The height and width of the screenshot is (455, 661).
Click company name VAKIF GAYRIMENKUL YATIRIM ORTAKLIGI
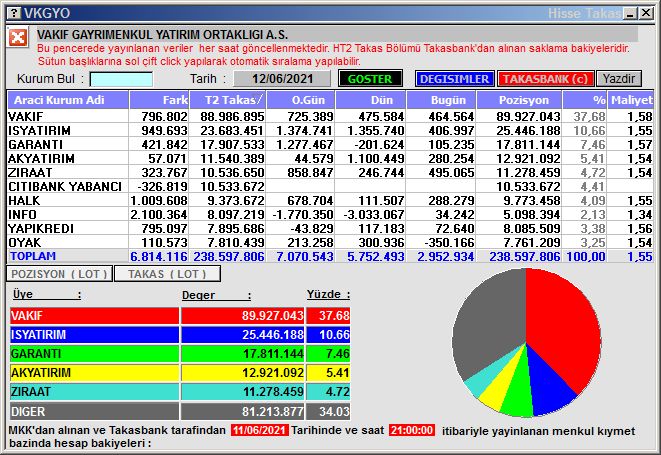pyautogui.click(x=163, y=35)
